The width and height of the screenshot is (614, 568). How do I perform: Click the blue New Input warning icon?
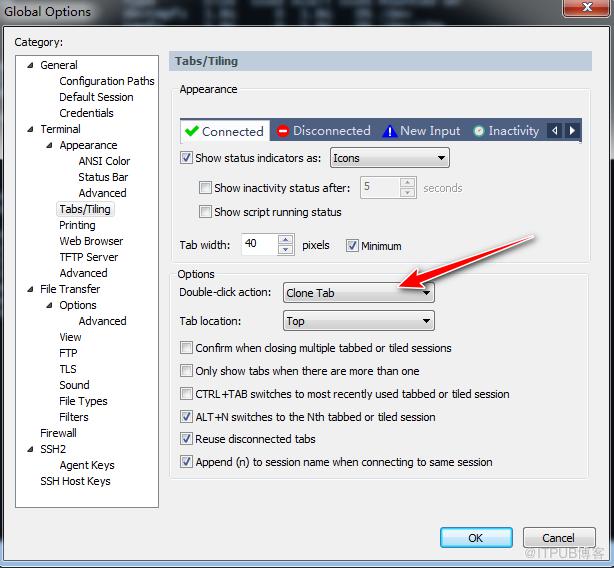coord(389,131)
